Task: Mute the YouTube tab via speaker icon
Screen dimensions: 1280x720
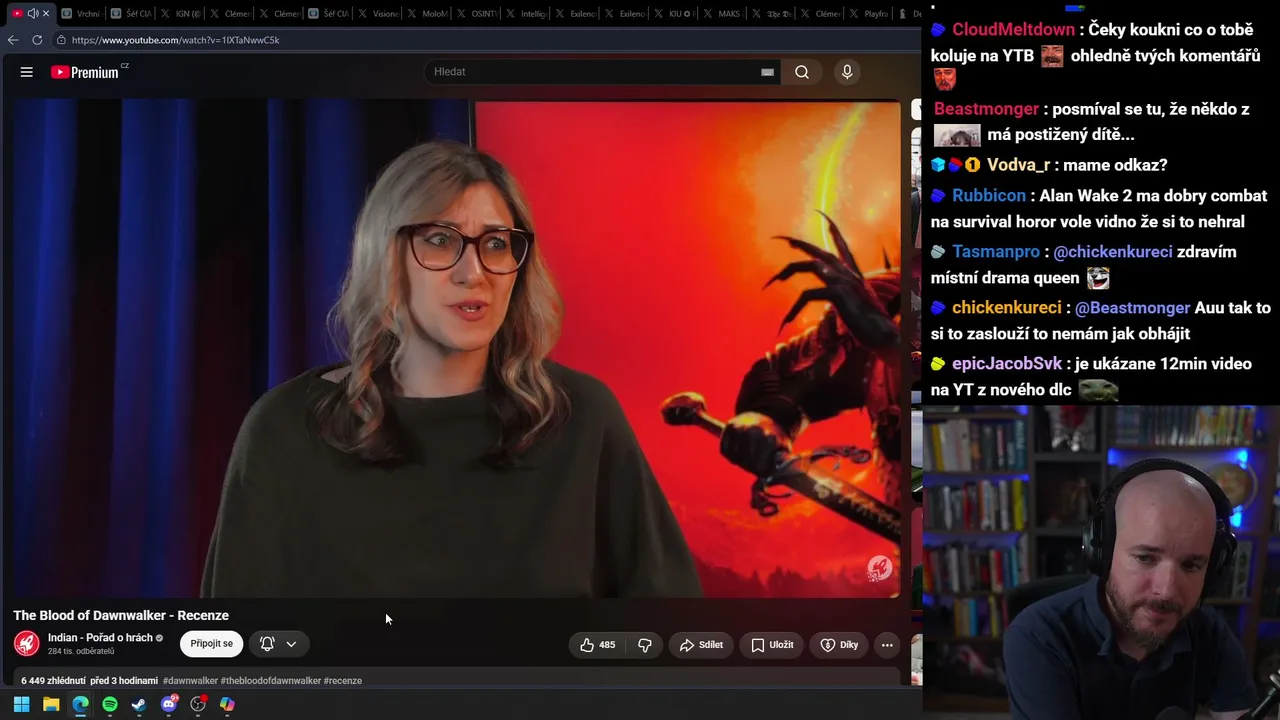Action: coord(32,13)
